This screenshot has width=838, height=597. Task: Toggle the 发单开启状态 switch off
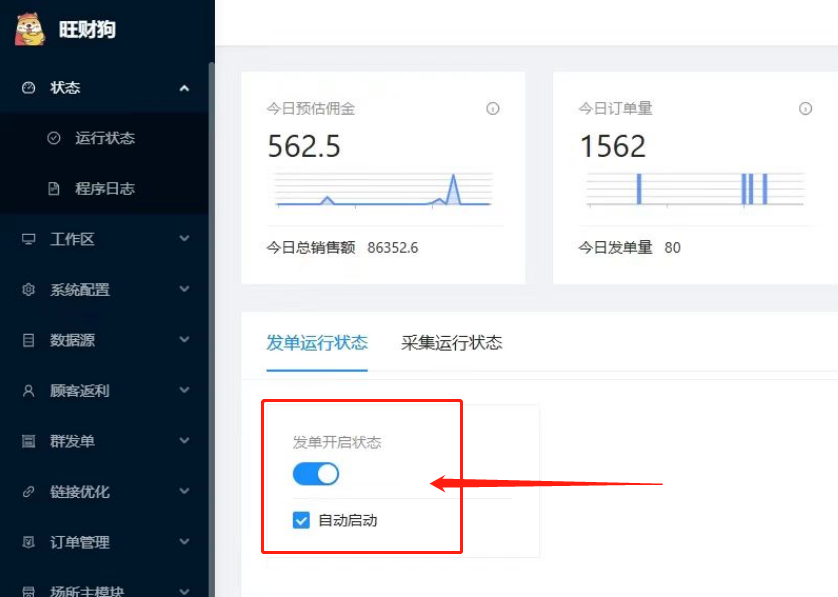[x=316, y=474]
